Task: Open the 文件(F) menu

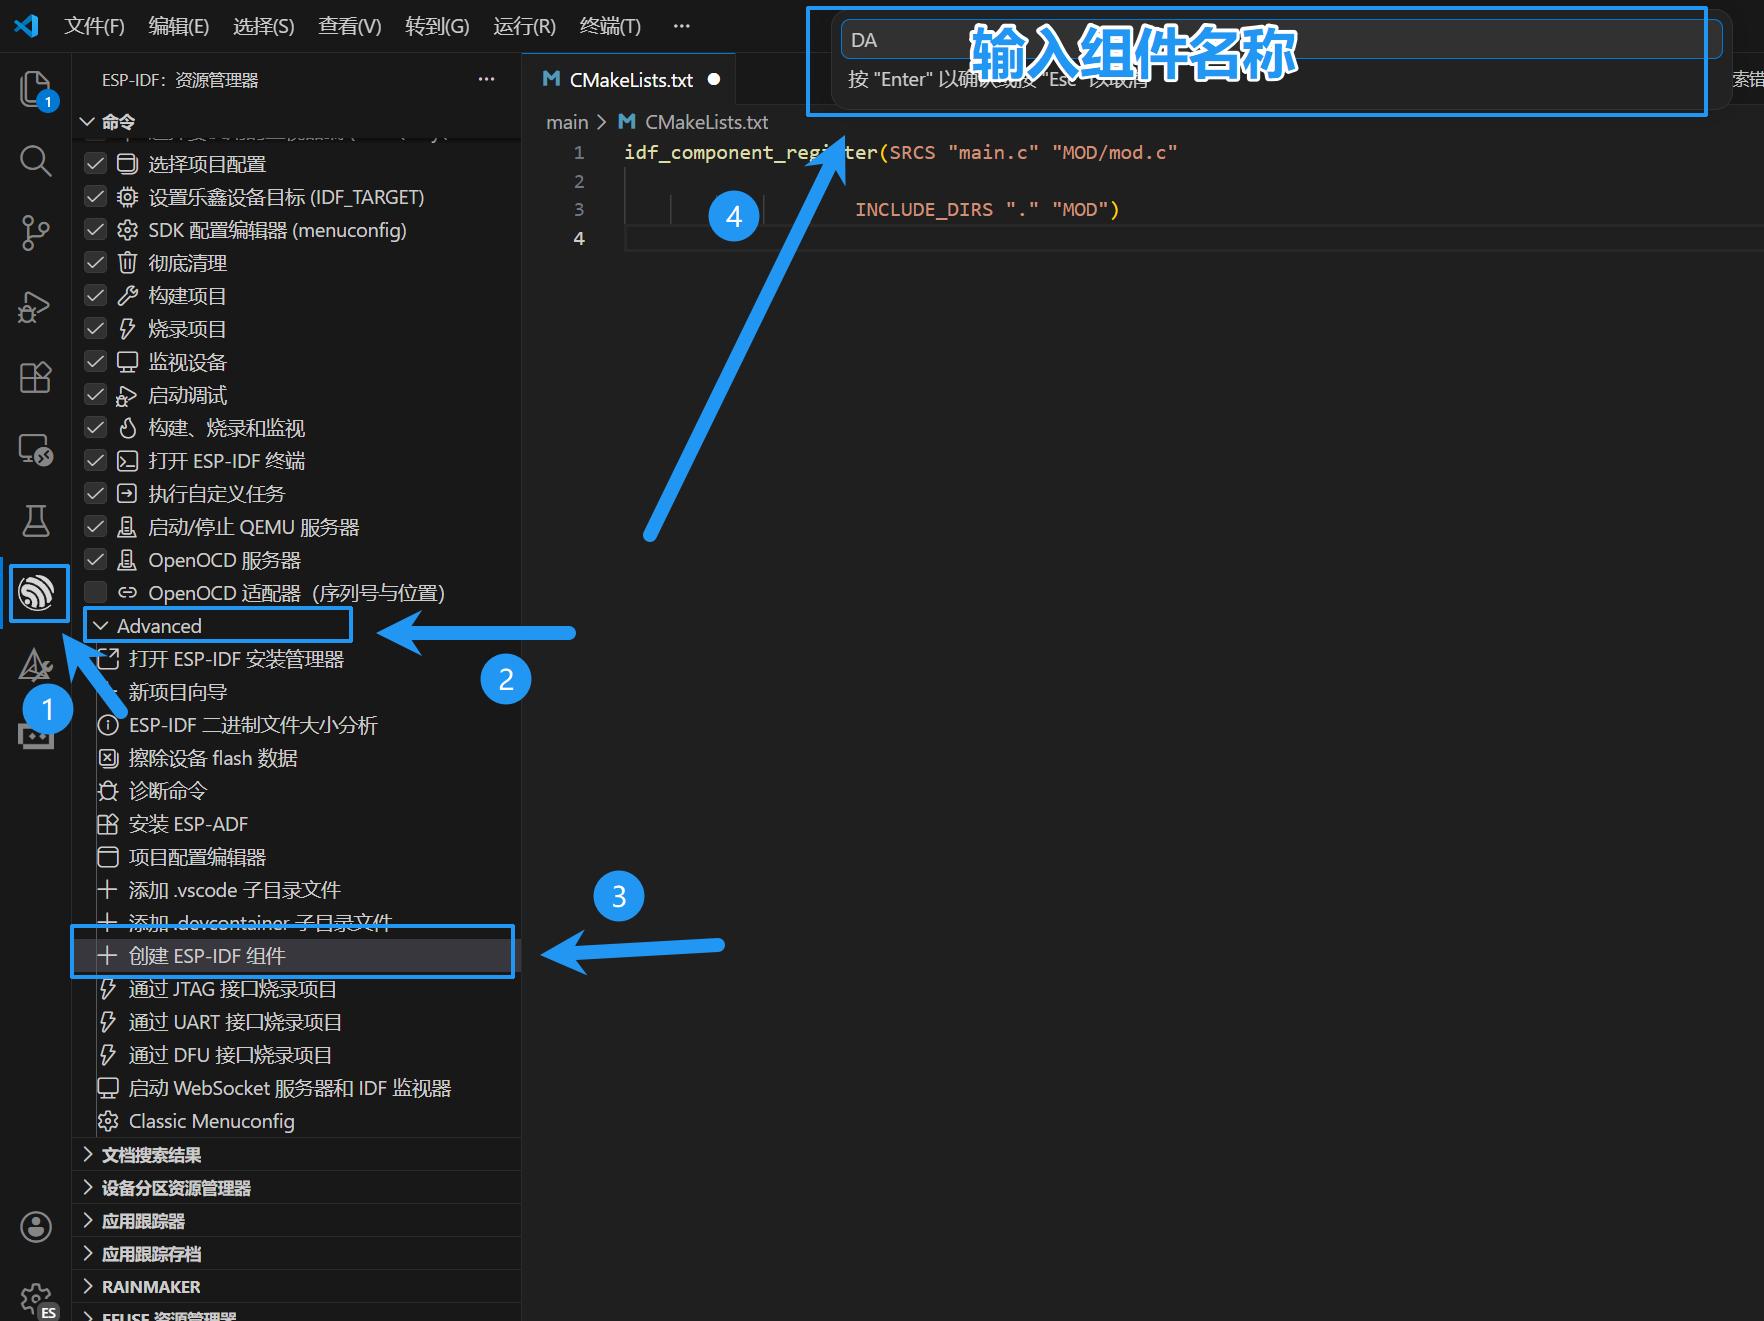Action: tap(94, 26)
